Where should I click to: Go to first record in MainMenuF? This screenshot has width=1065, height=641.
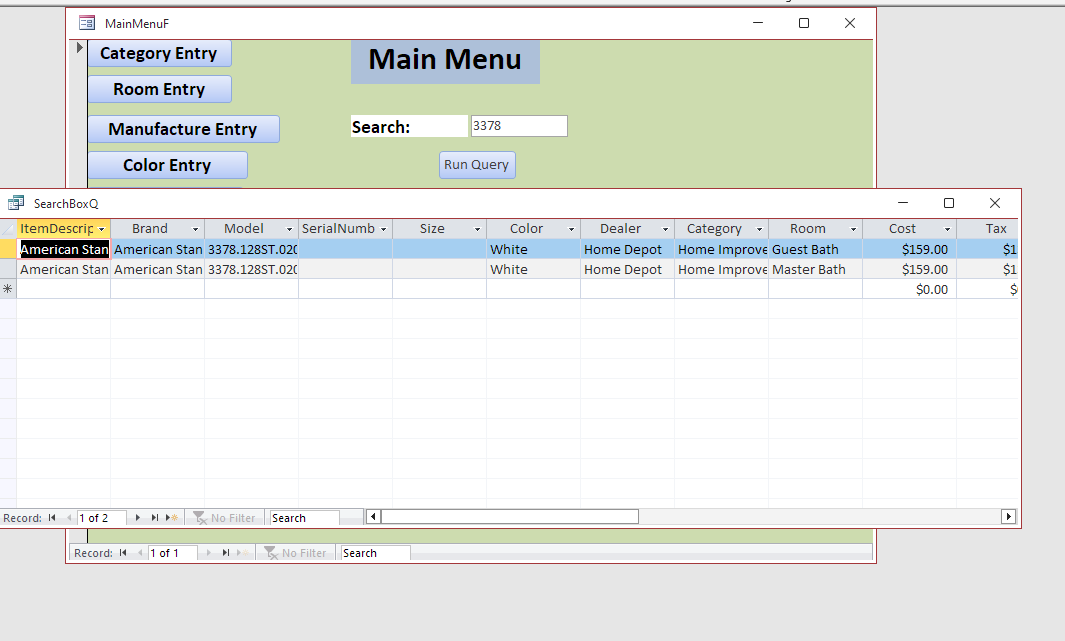pos(123,553)
